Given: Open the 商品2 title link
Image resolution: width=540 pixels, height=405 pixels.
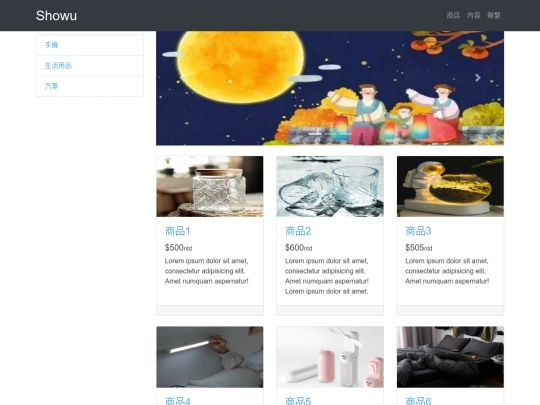Looking at the screenshot, I should tap(298, 231).
